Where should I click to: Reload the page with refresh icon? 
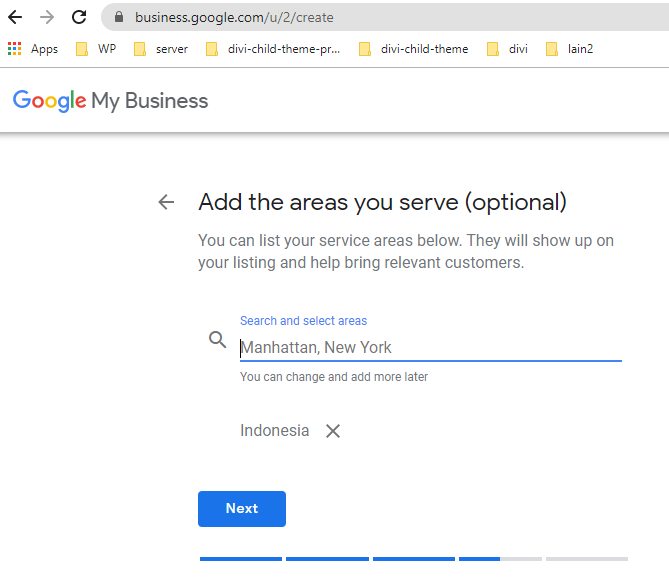coord(79,17)
